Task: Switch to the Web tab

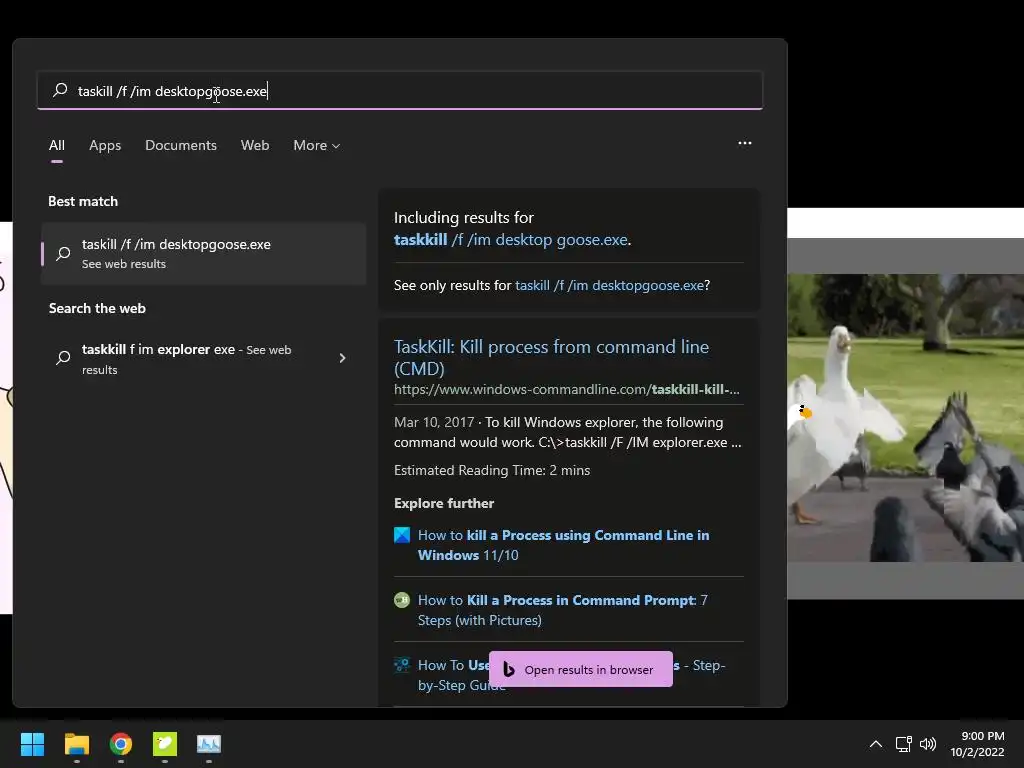Action: (x=255, y=145)
